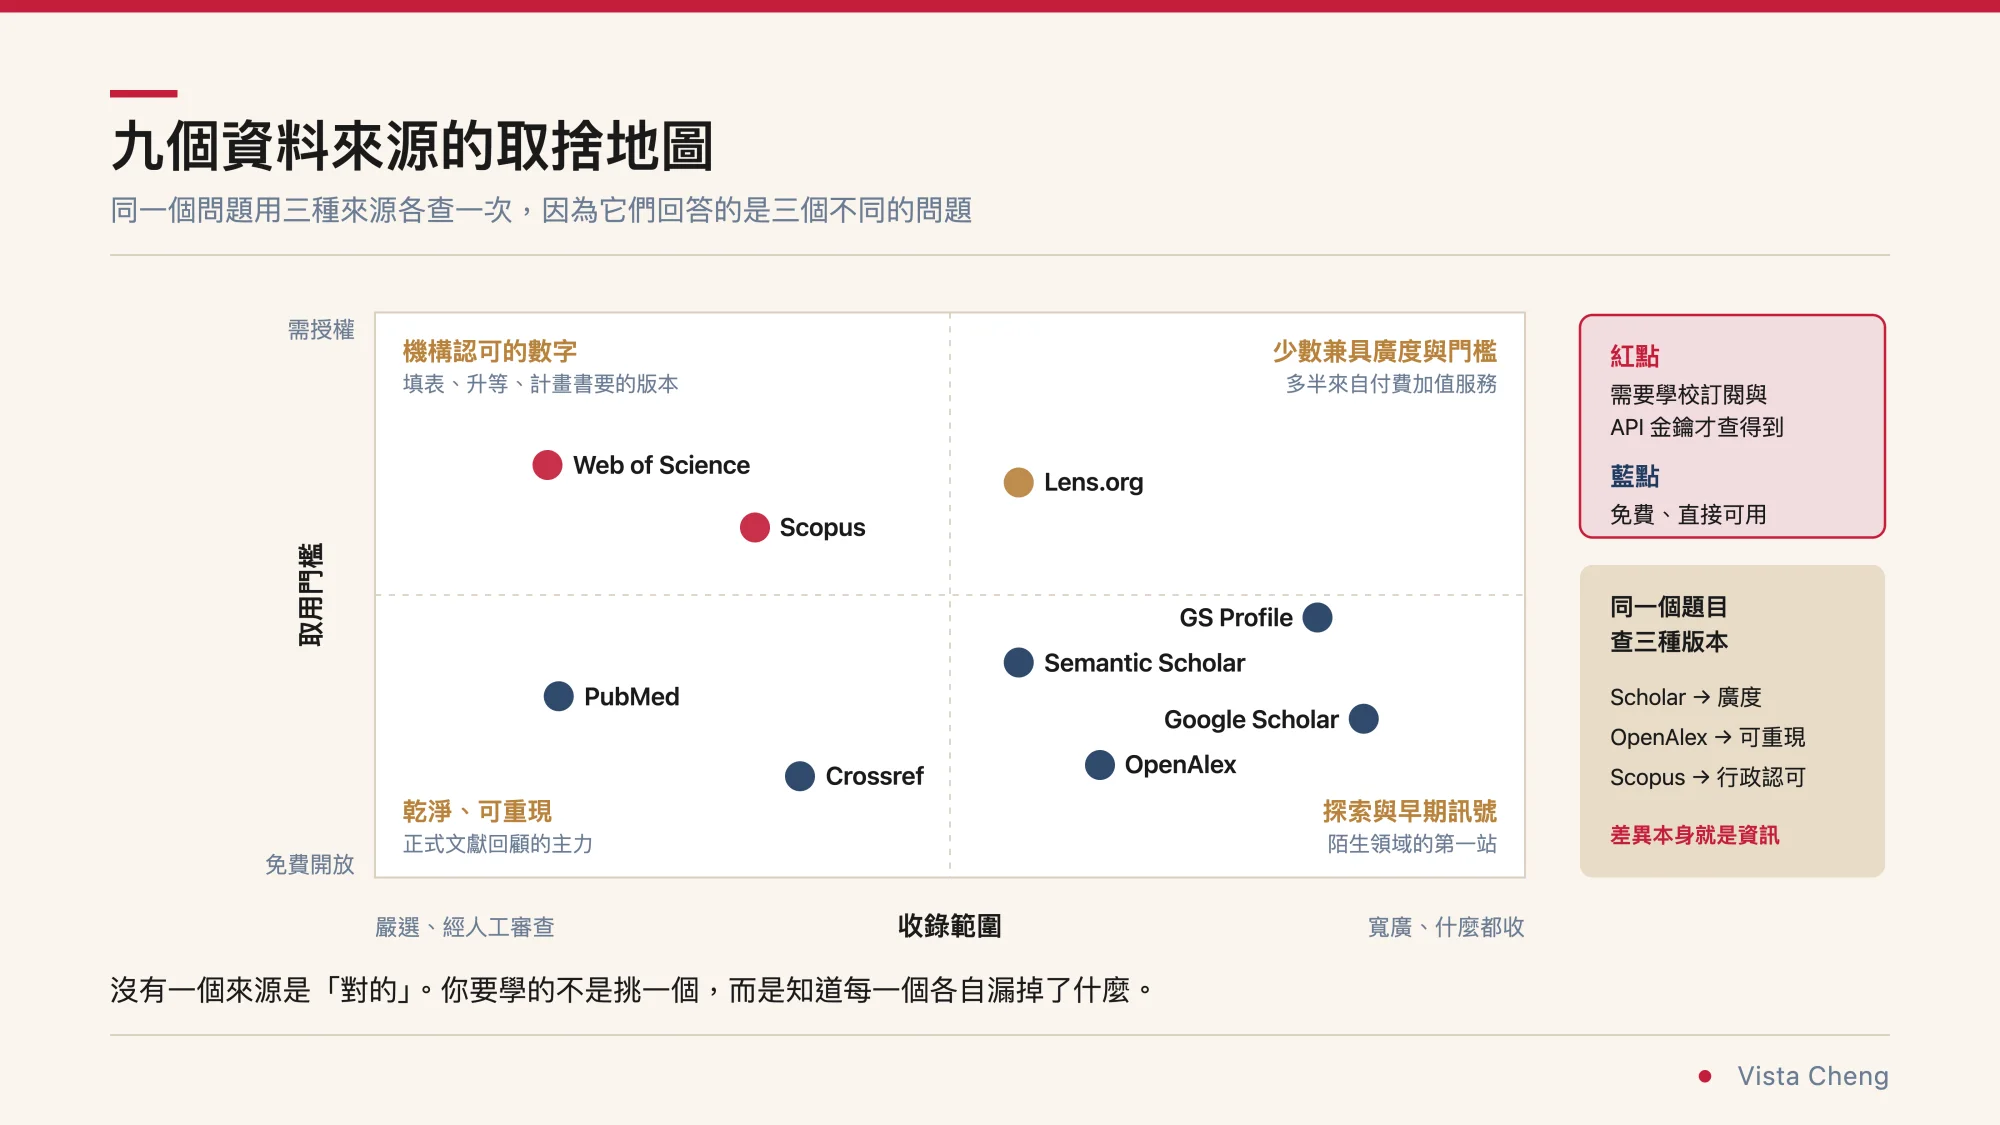Click the x-axis label 嚴選、經人工審查
The height and width of the screenshot is (1125, 2000).
(x=465, y=927)
